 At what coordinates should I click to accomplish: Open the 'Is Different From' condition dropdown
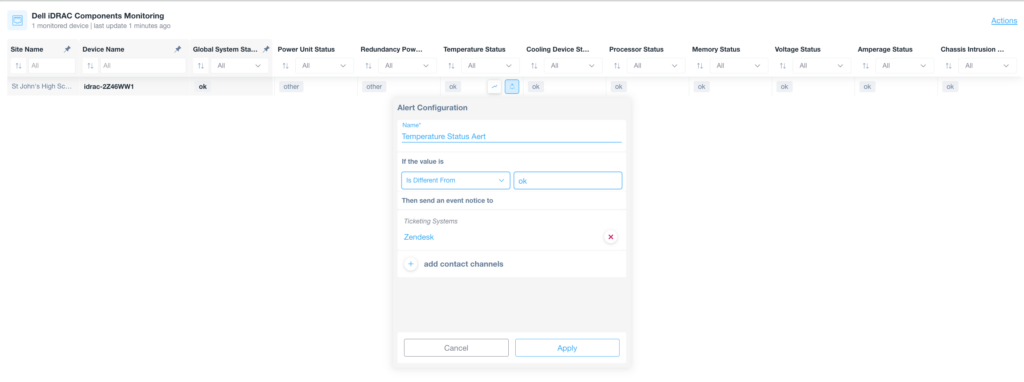[456, 180]
